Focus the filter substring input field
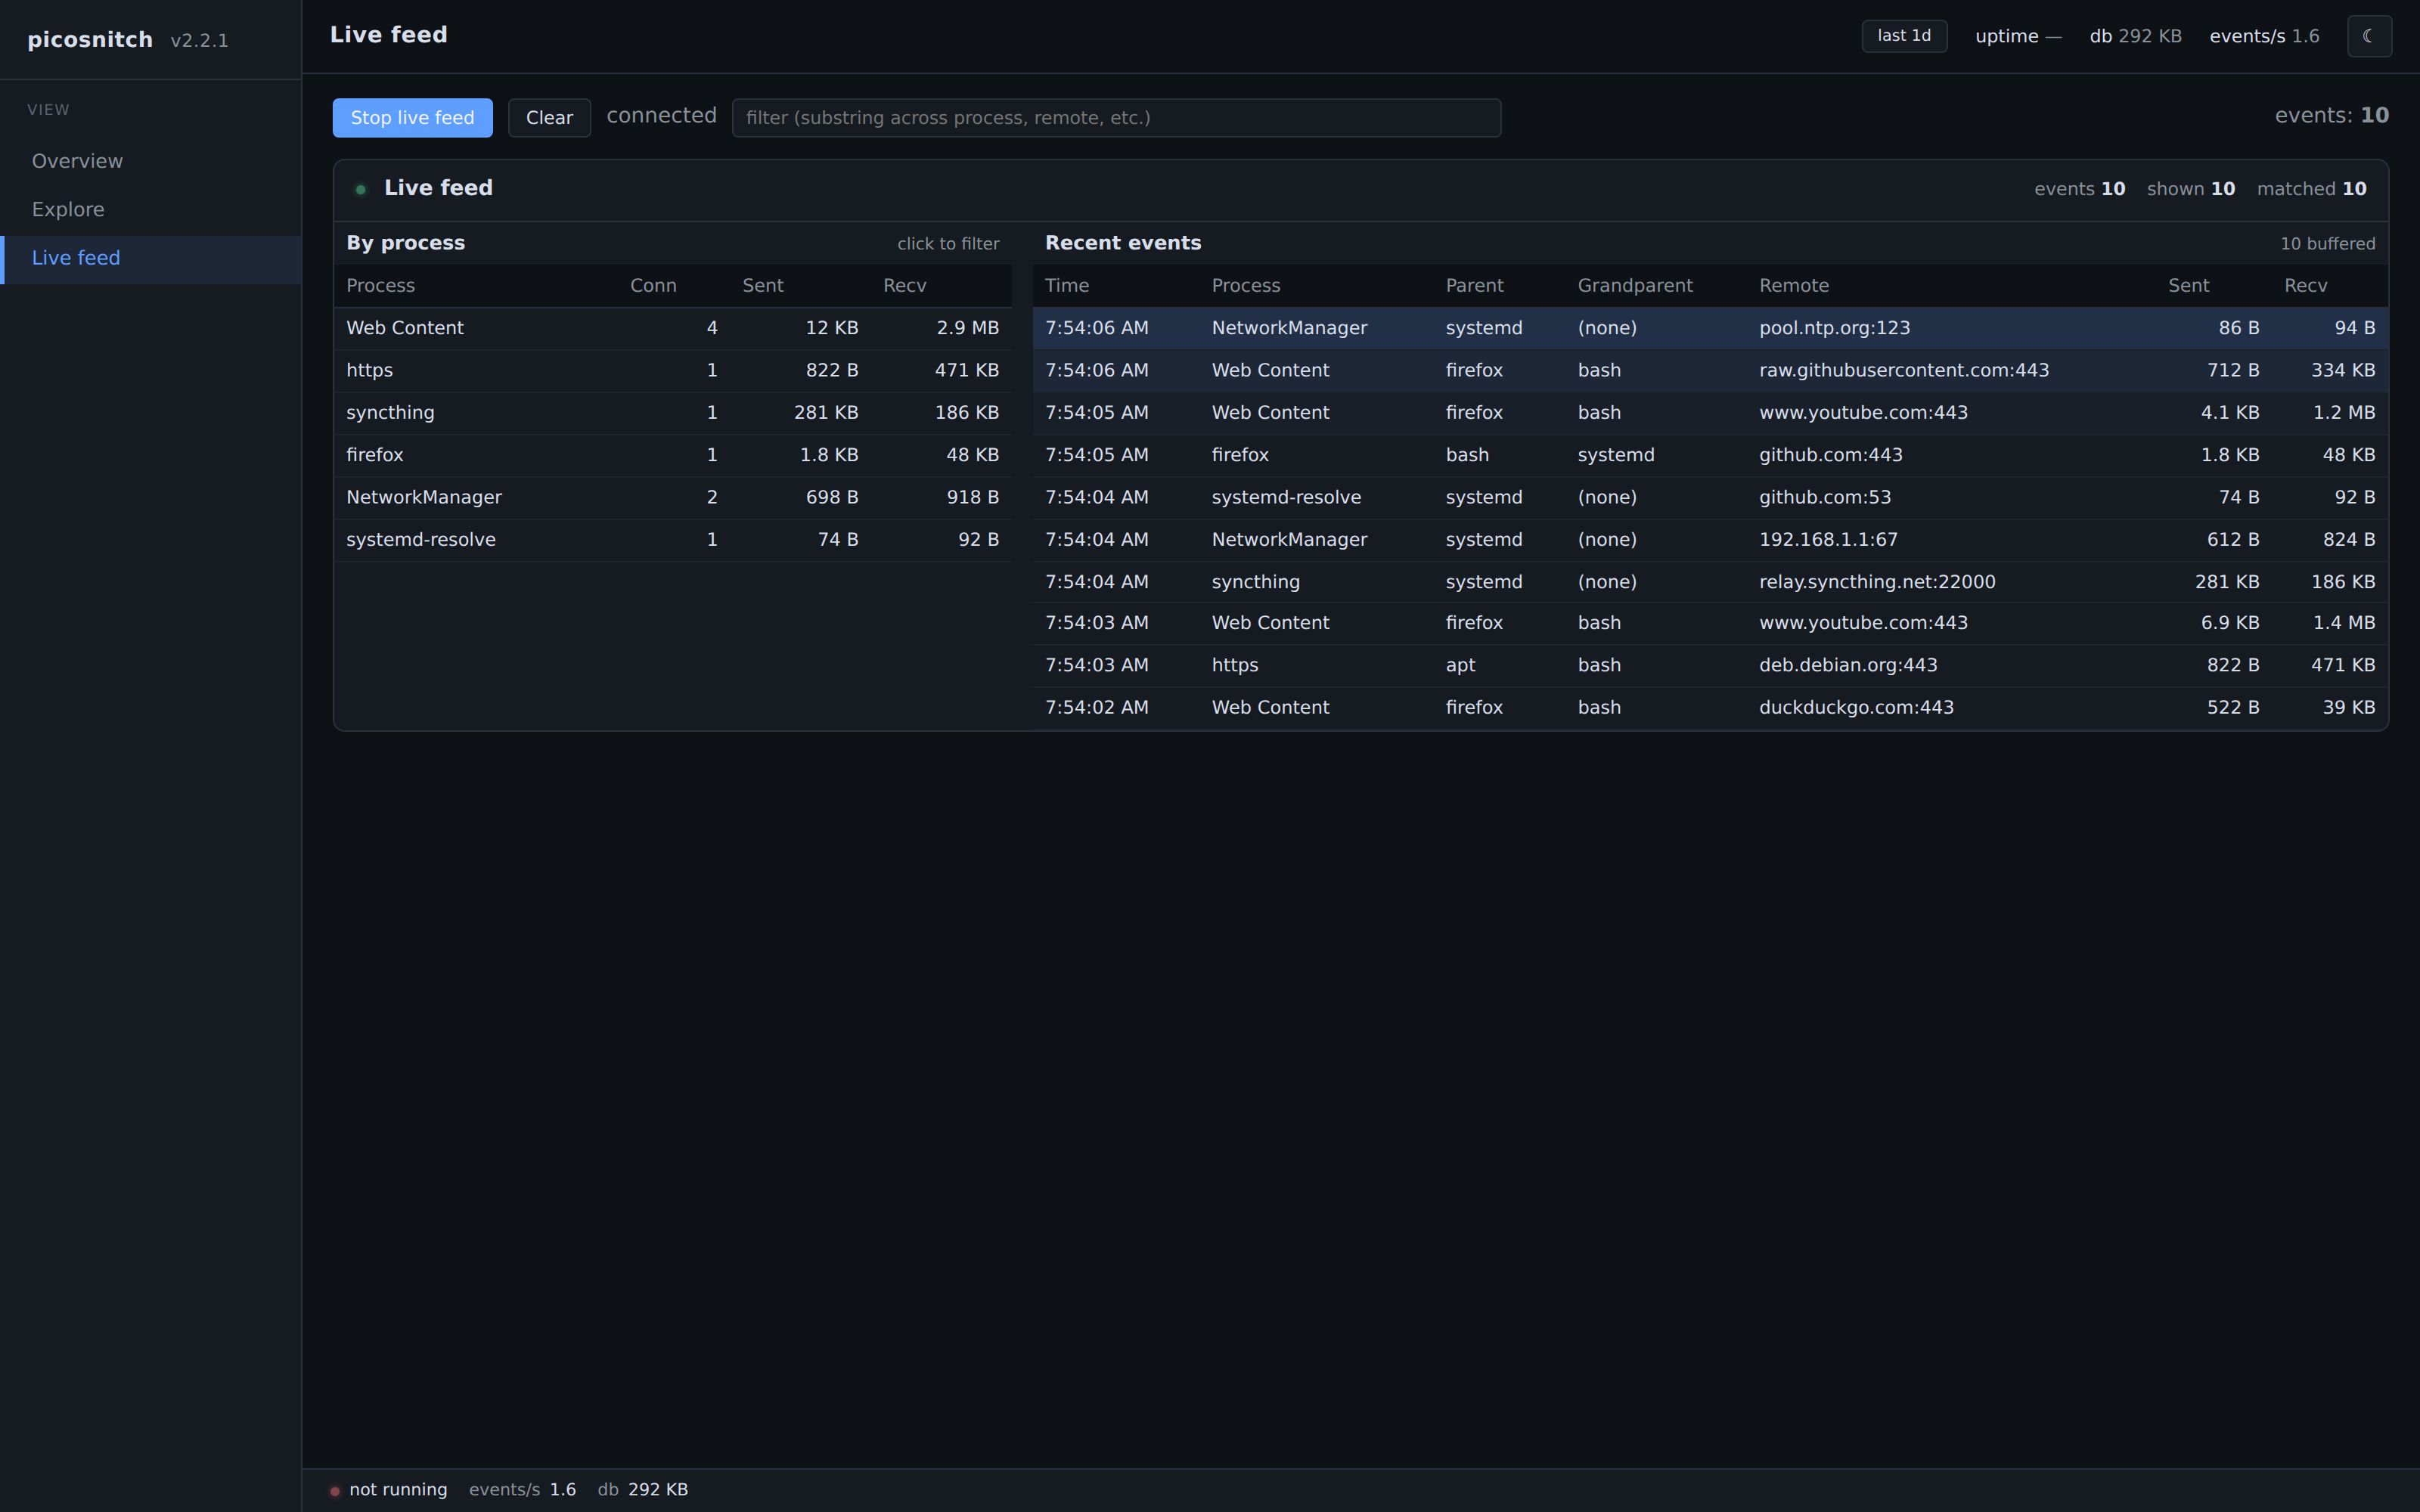 [x=1116, y=118]
